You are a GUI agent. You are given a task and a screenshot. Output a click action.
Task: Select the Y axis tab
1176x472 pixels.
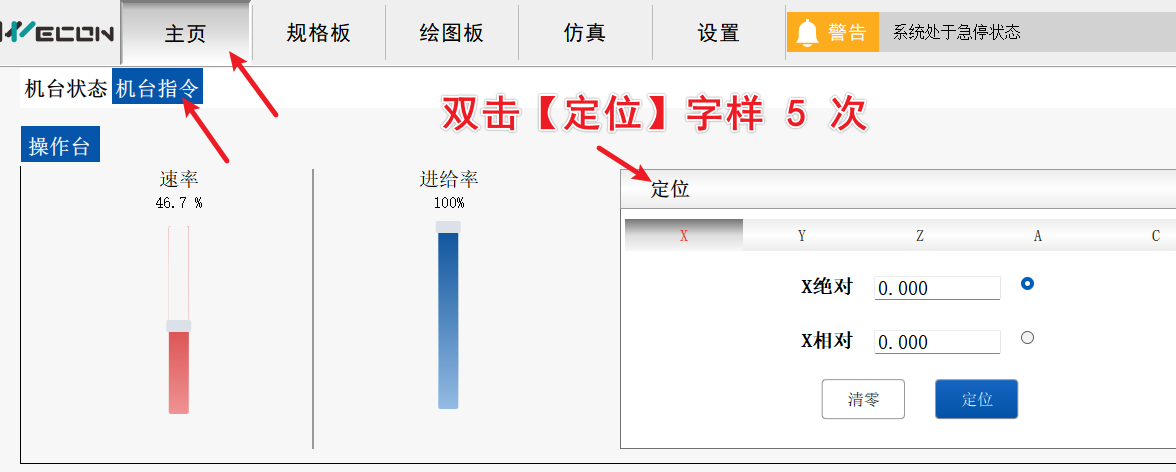[x=801, y=236]
